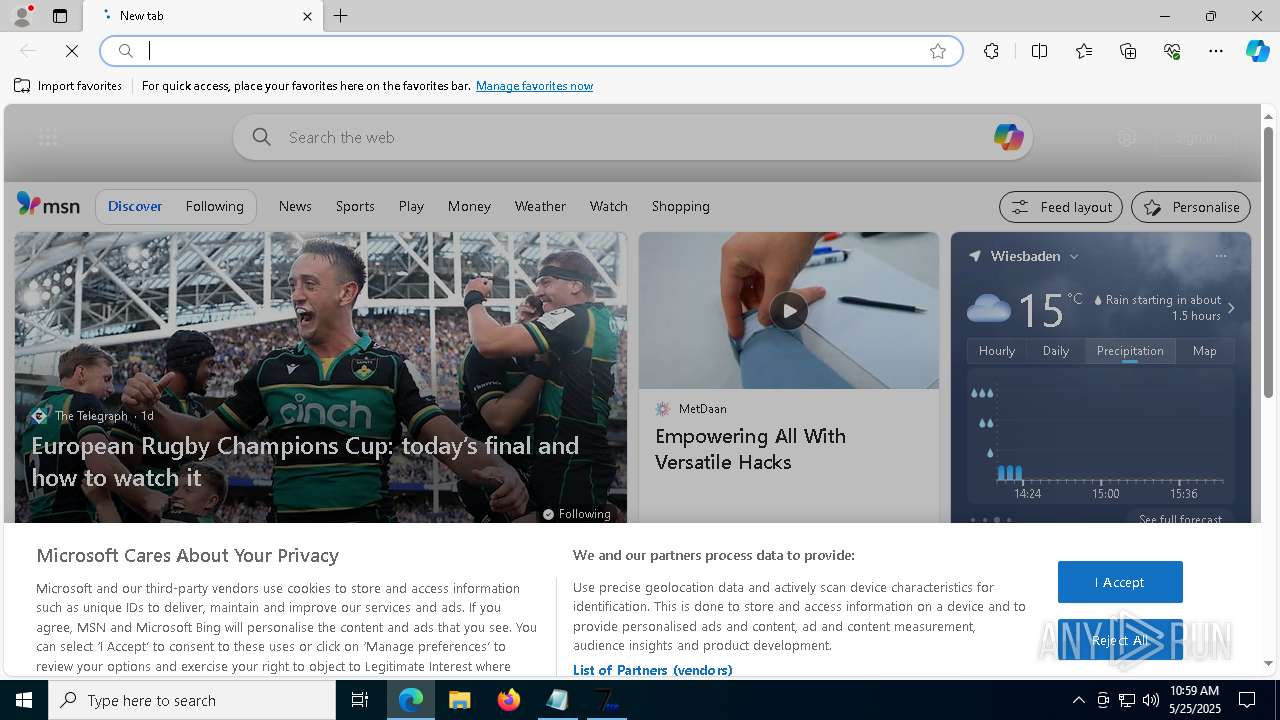This screenshot has width=1280, height=720.
Task: Click Reject All on privacy banner
Action: pyautogui.click(x=1120, y=640)
